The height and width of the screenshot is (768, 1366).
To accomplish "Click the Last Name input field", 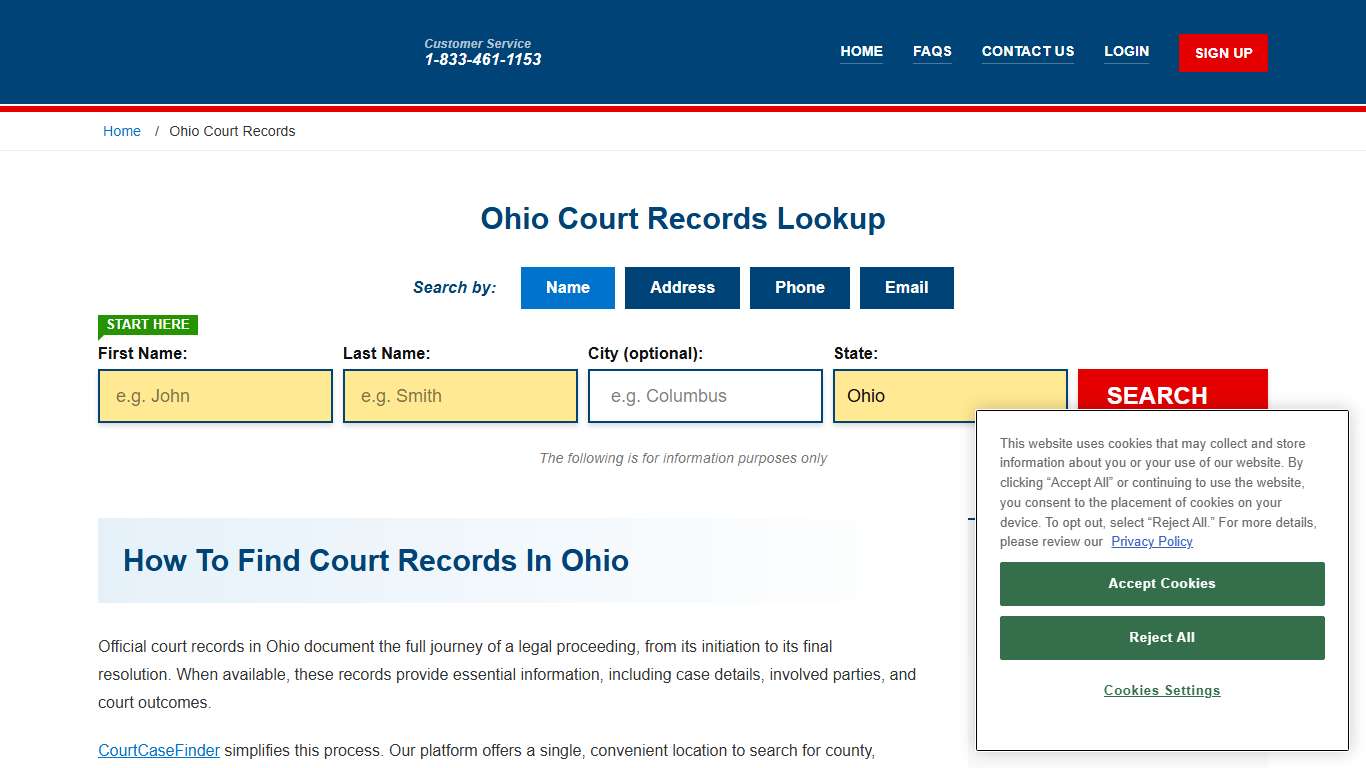I will [459, 395].
